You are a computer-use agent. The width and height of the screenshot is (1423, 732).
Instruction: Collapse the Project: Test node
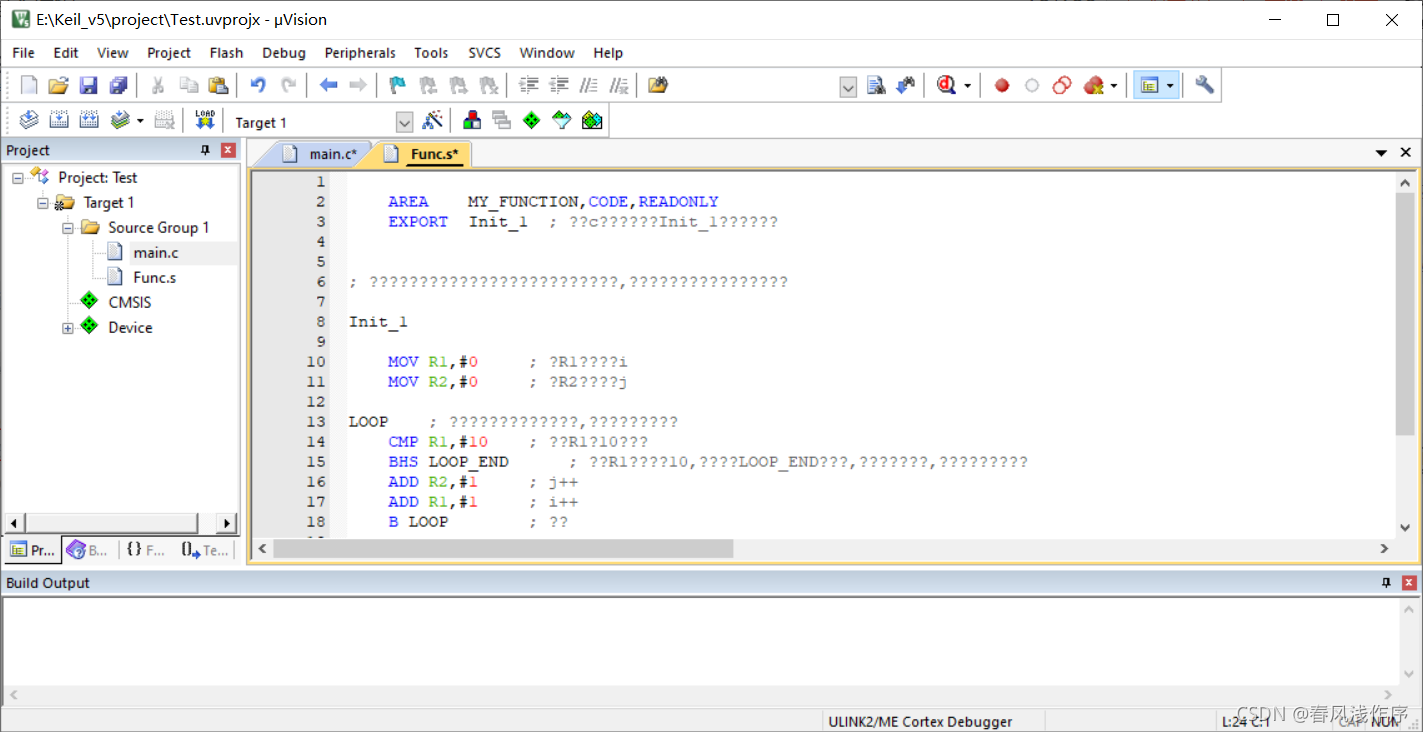point(18,178)
